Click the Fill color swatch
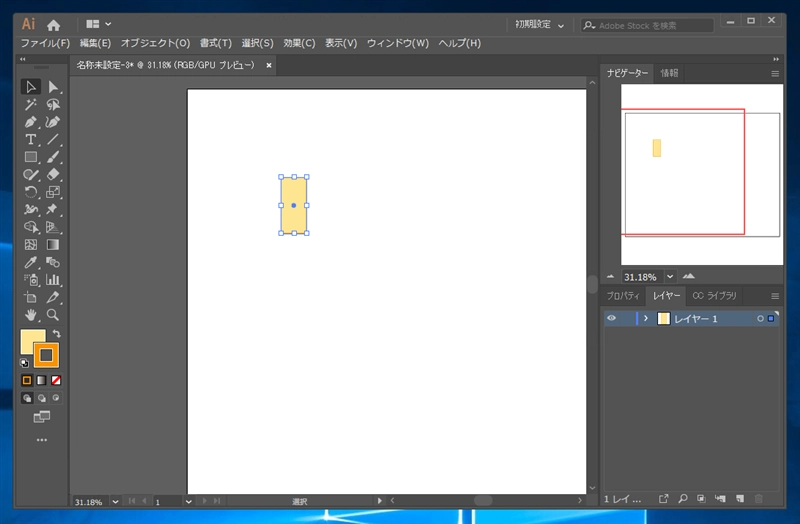Screen dimensions: 800x524 click(30, 339)
